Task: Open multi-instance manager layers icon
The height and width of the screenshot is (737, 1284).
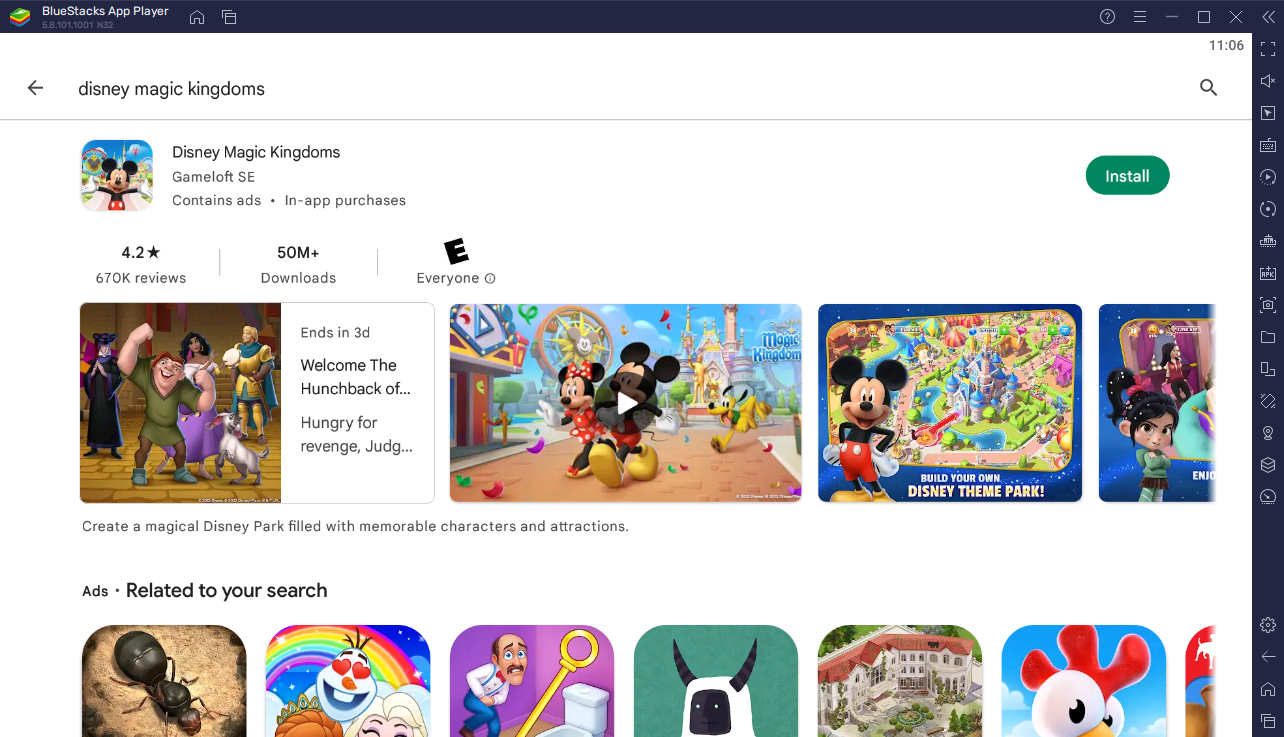Action: tap(1268, 465)
